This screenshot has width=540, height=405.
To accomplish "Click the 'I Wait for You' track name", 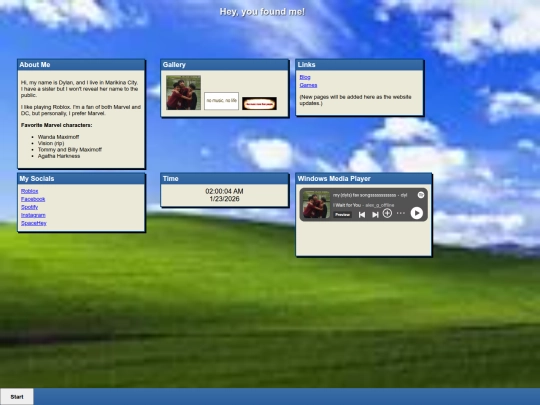I will [x=347, y=205].
